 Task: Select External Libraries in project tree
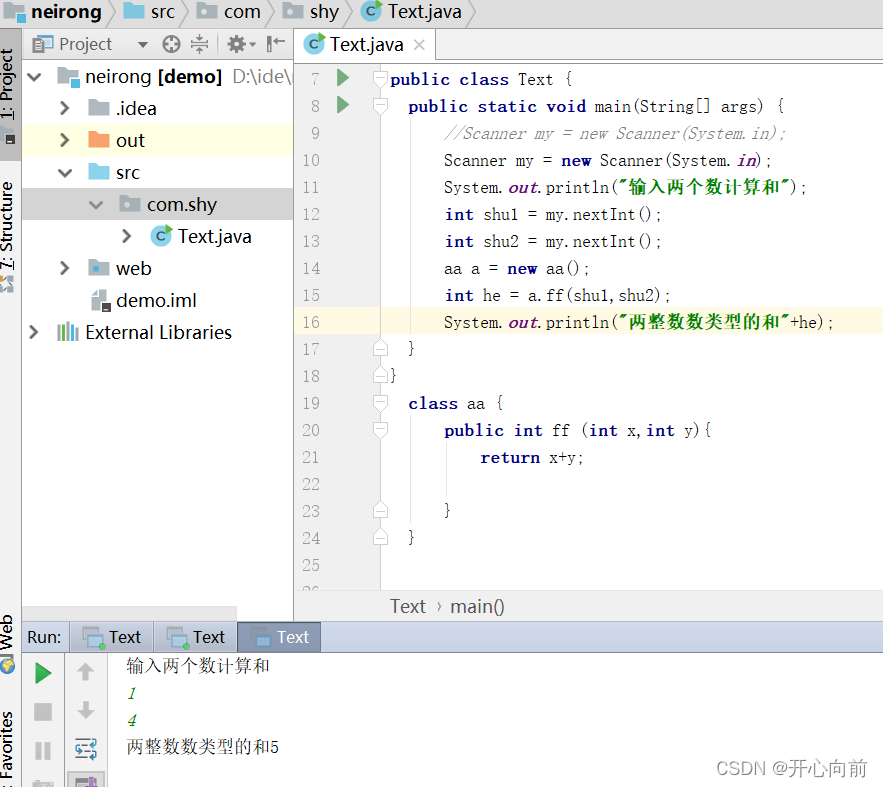pyautogui.click(x=144, y=332)
